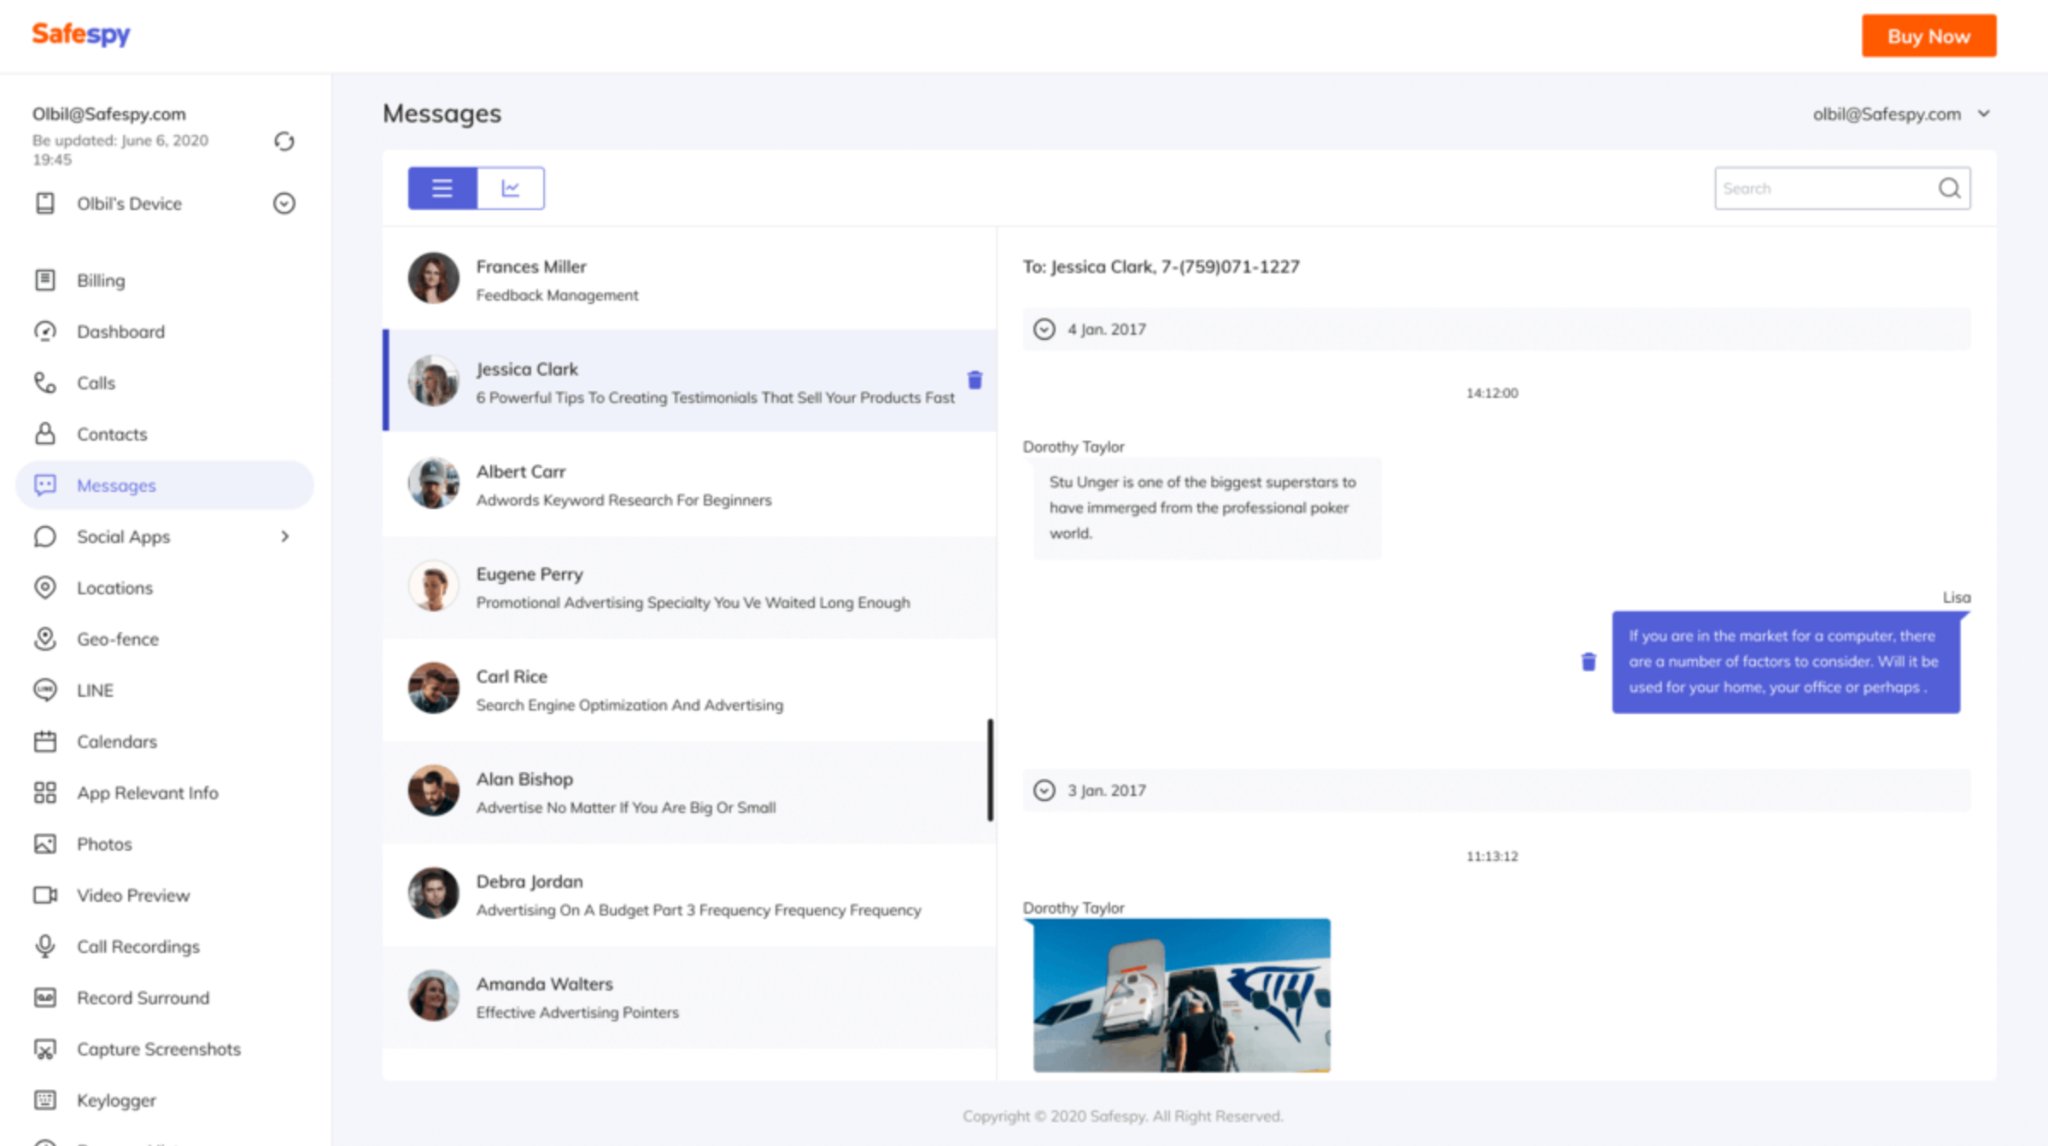Click the search magnifier icon
The image size is (2048, 1146).
[x=1949, y=188]
